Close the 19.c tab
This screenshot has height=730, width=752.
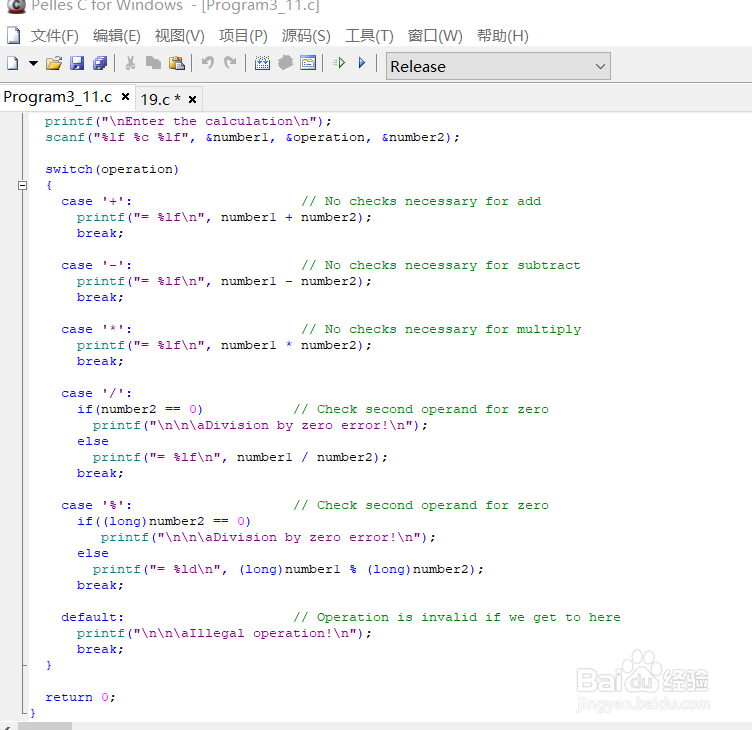192,99
